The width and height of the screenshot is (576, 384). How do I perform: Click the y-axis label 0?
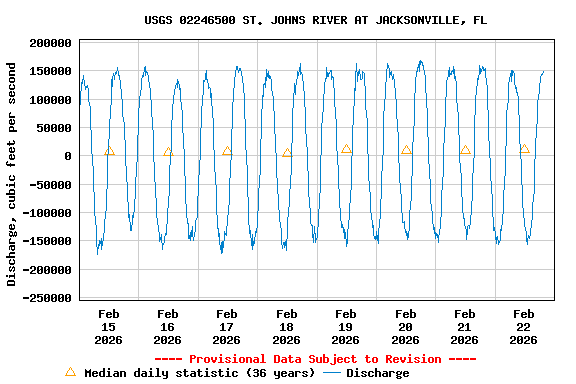click(x=68, y=157)
